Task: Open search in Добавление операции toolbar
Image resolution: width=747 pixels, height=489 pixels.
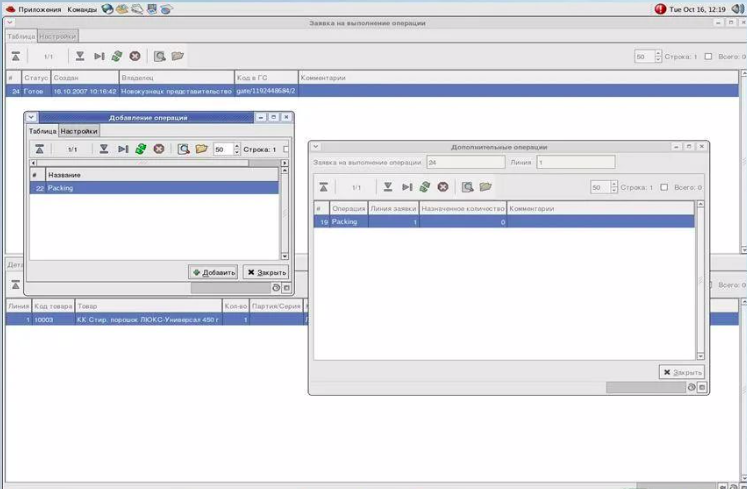Action: (183, 149)
